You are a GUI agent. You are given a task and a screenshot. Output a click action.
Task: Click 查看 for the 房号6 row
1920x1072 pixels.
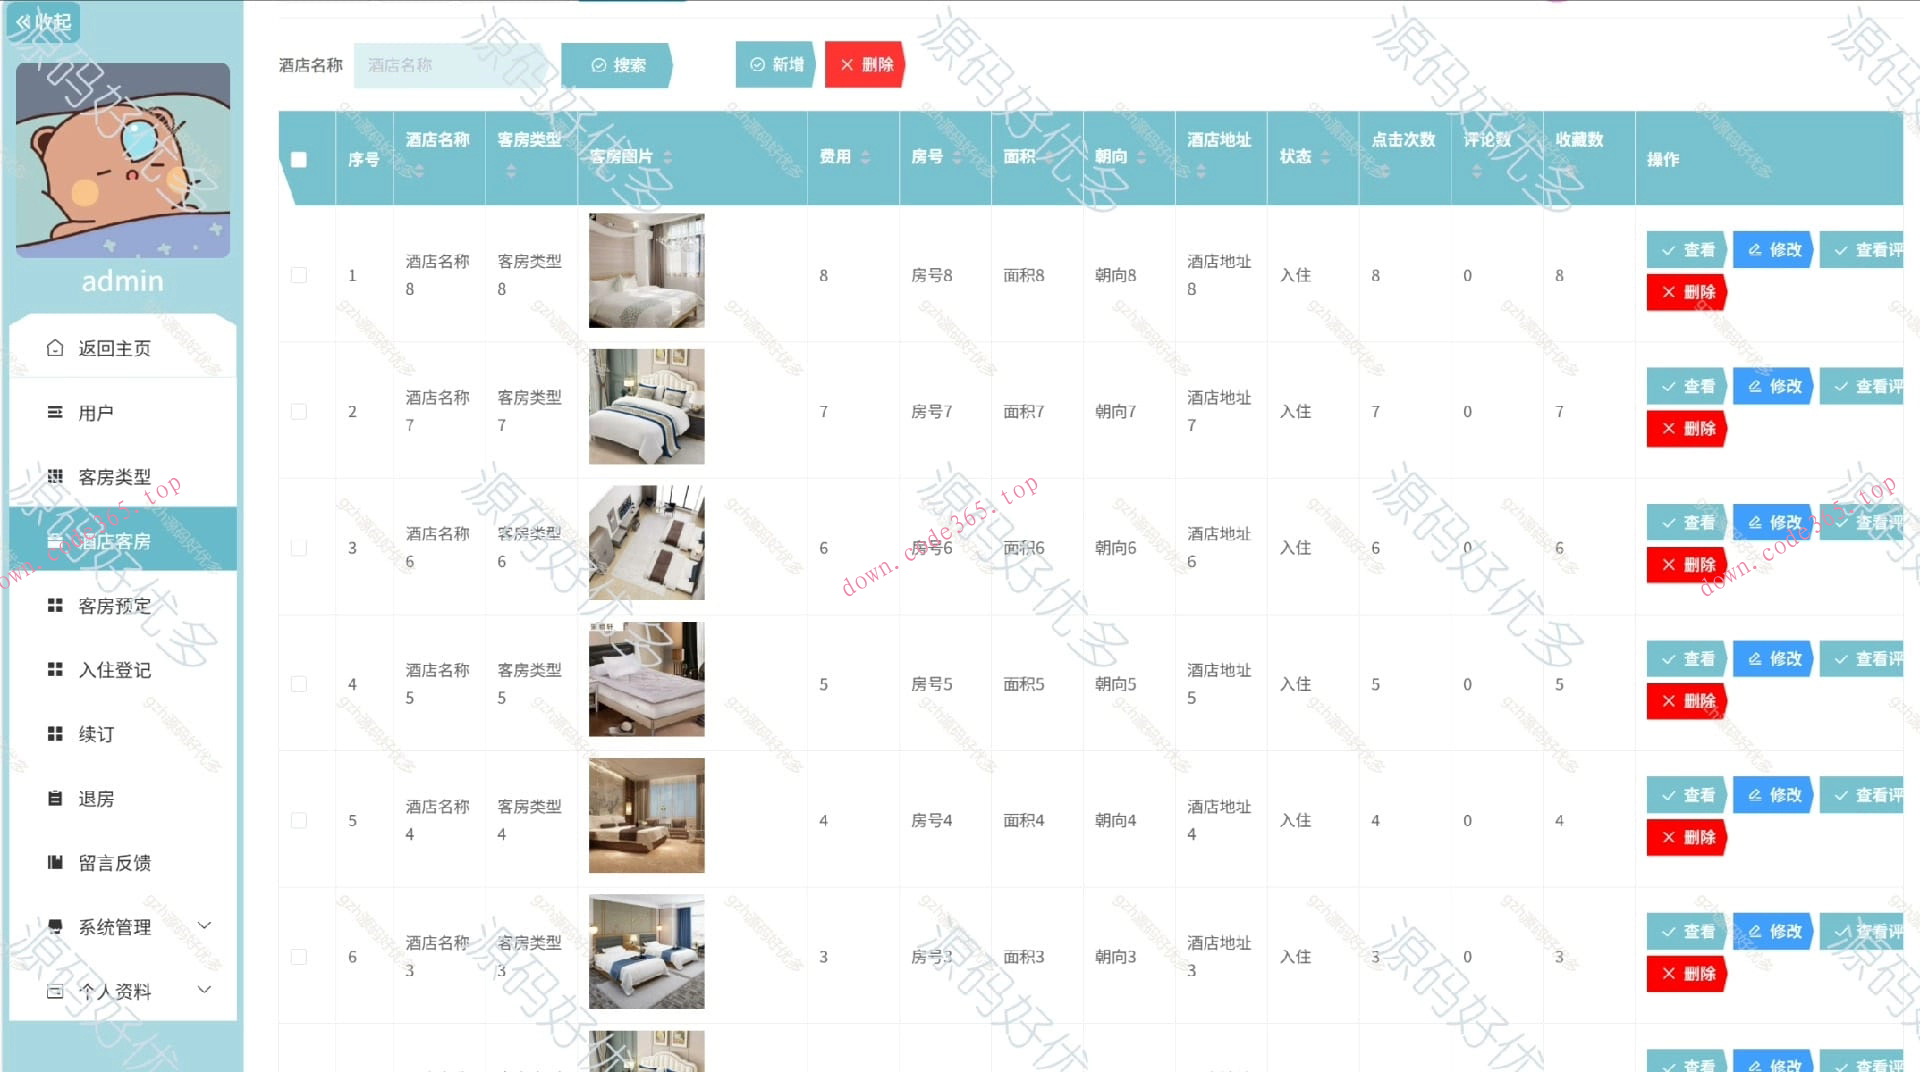pos(1688,522)
